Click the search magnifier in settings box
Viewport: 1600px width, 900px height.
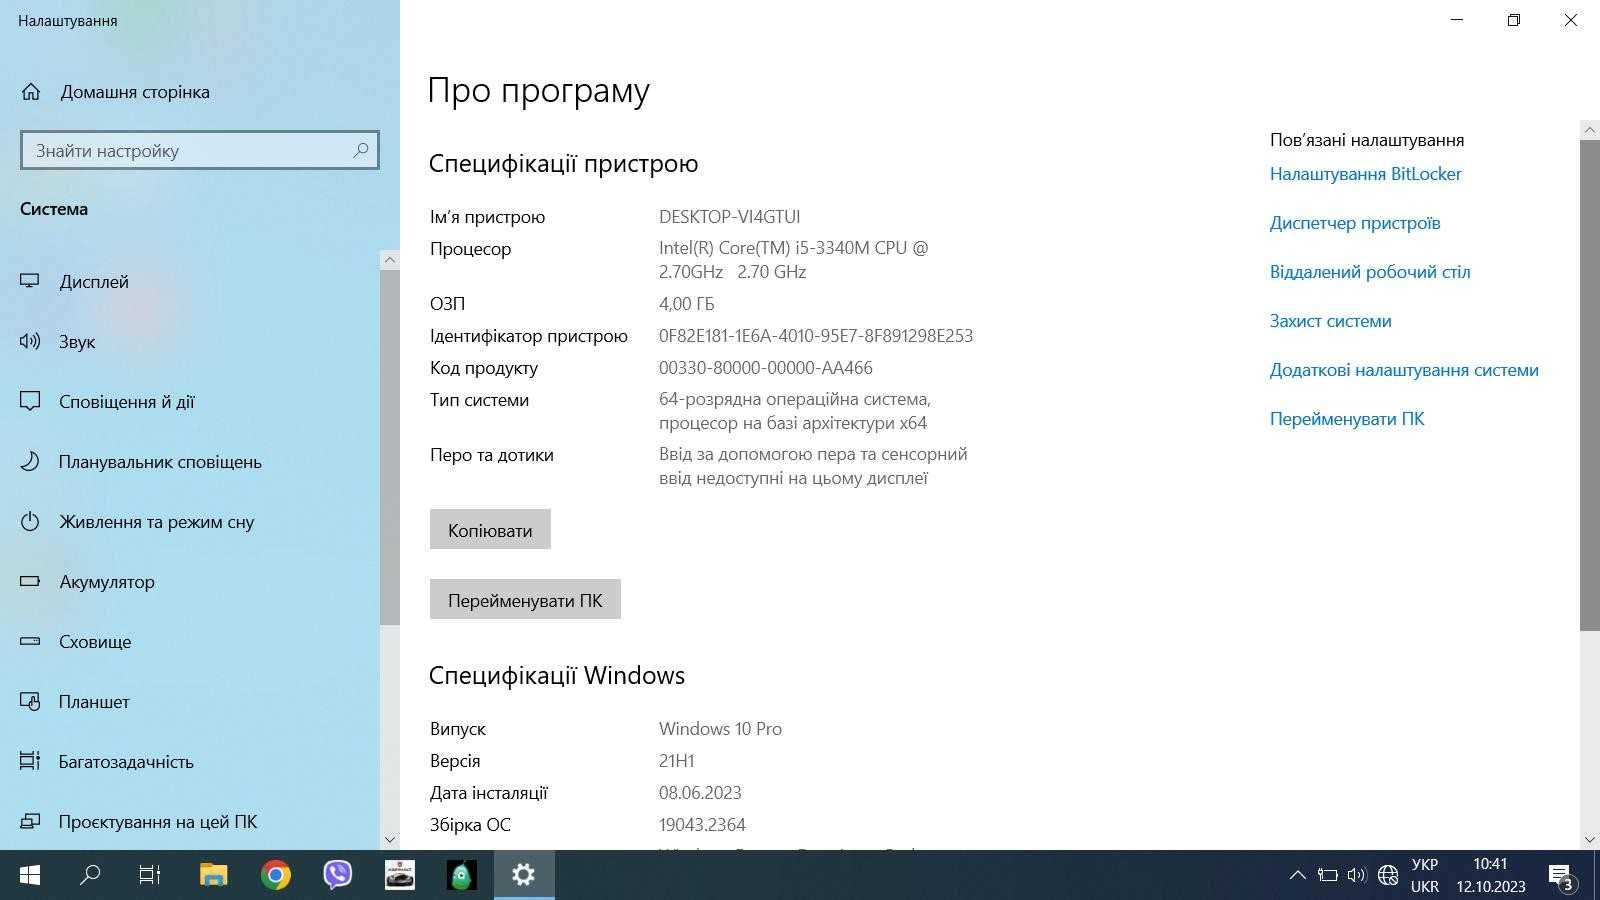point(360,150)
